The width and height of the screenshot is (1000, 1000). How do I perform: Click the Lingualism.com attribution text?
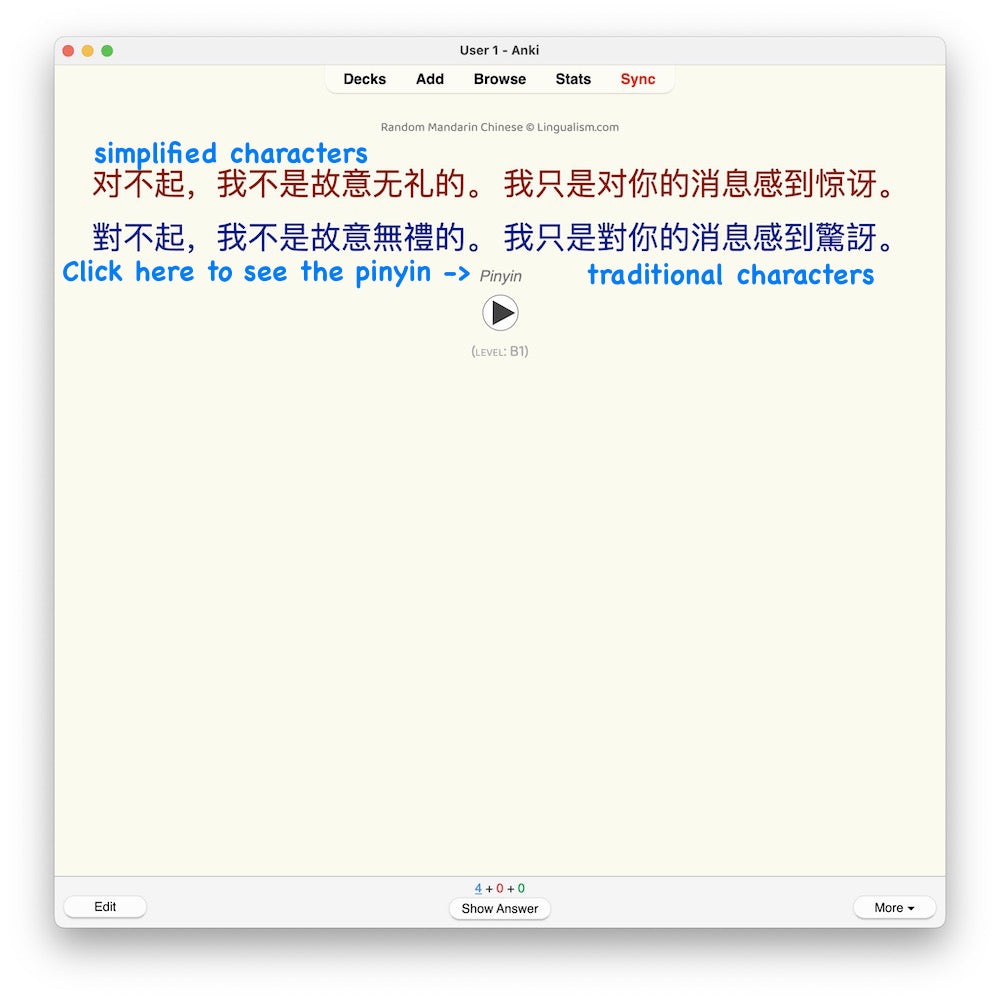500,127
